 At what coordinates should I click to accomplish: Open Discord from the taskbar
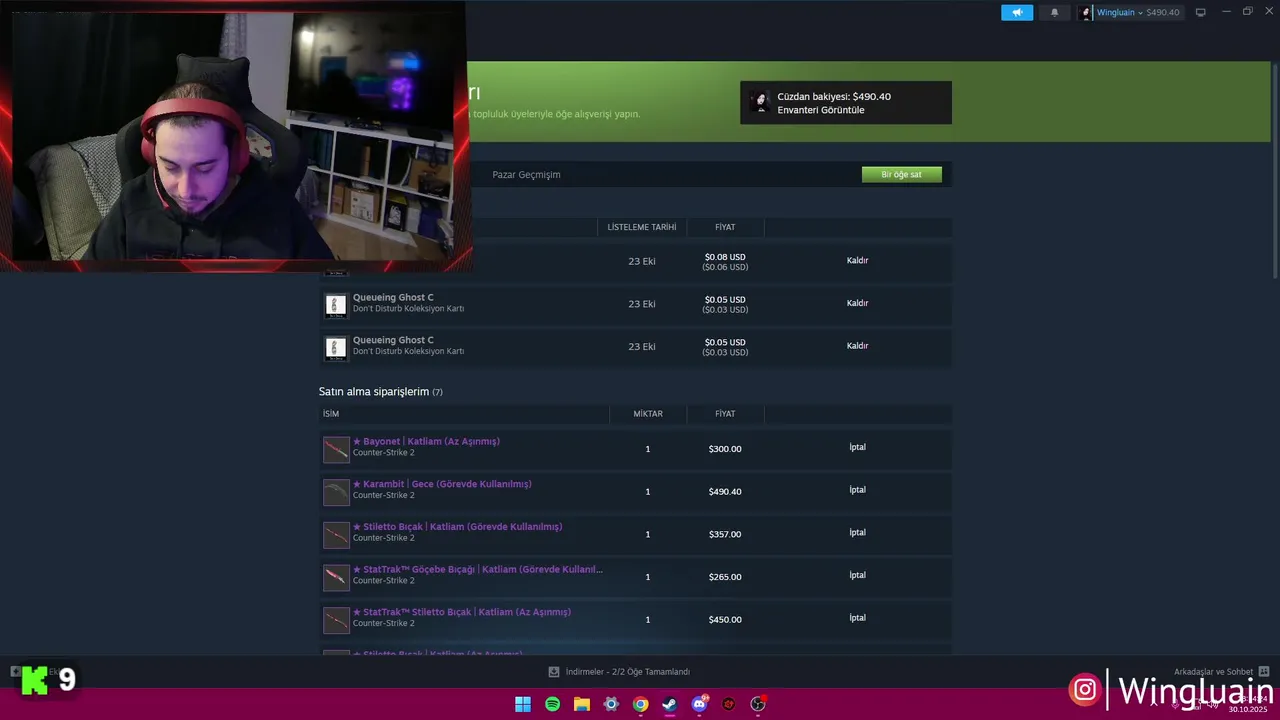coord(699,704)
